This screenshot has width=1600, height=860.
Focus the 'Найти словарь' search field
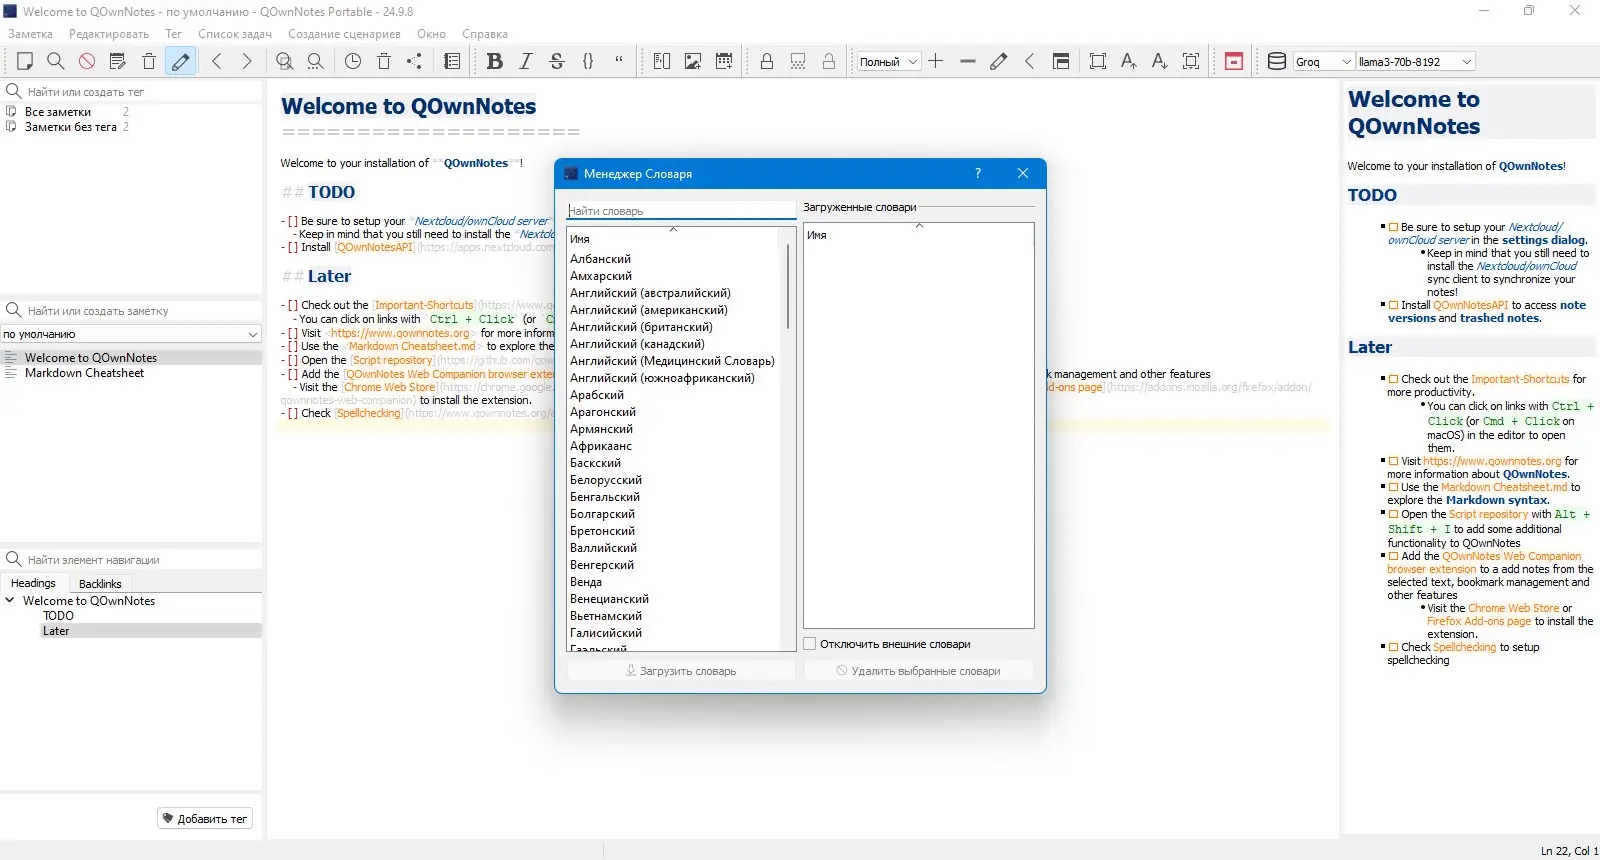[681, 211]
